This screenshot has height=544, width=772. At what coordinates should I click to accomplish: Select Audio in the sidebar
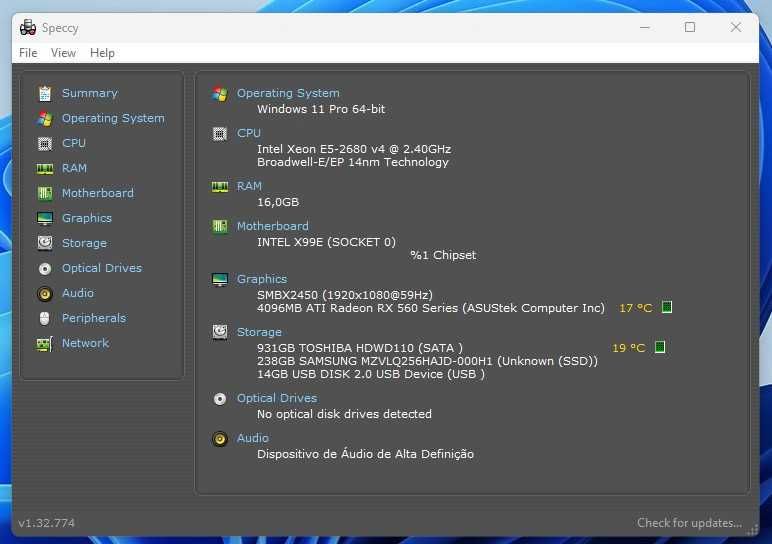[78, 293]
